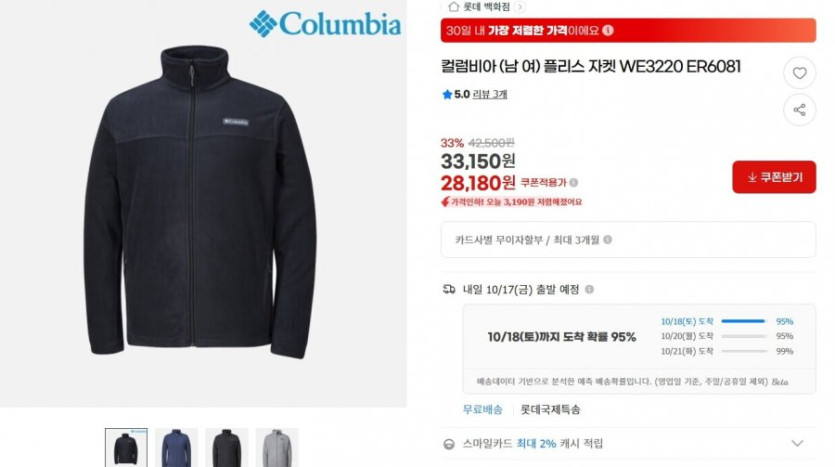The image size is (835, 467).
Task: Open the 리뷰 3개 reviews link
Action: [490, 94]
